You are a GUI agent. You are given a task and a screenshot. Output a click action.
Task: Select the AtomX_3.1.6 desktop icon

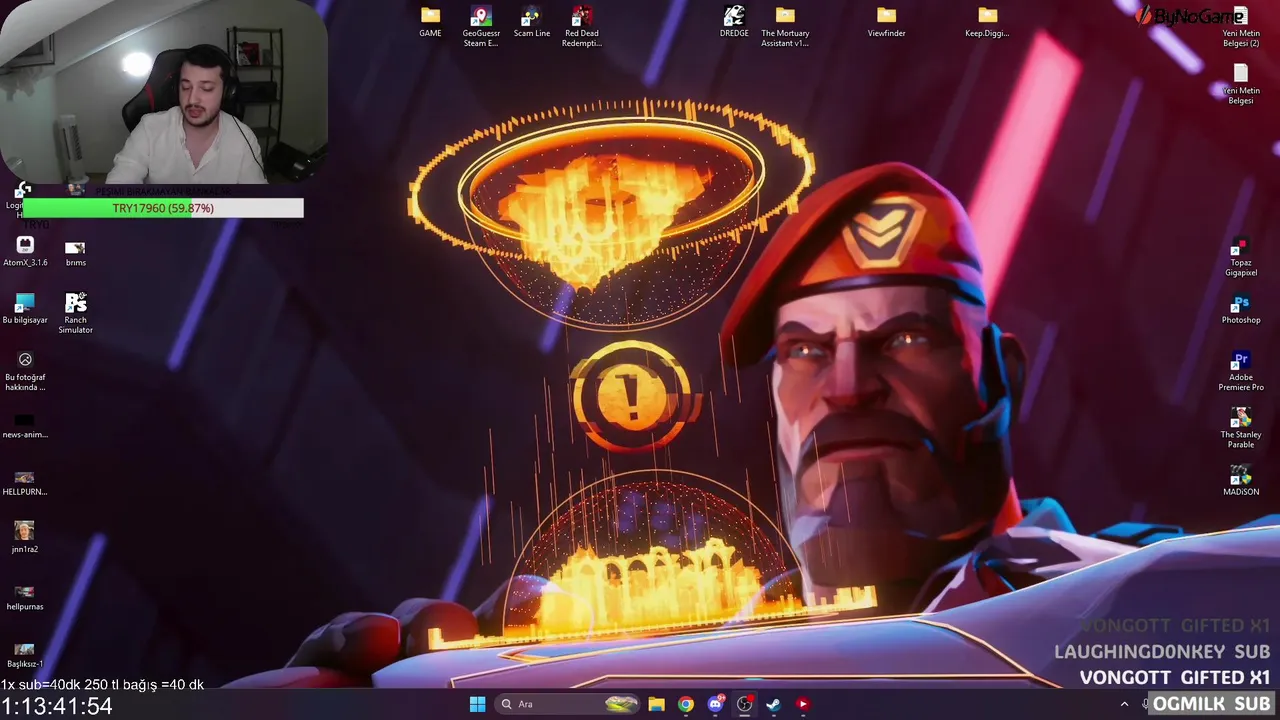click(25, 251)
